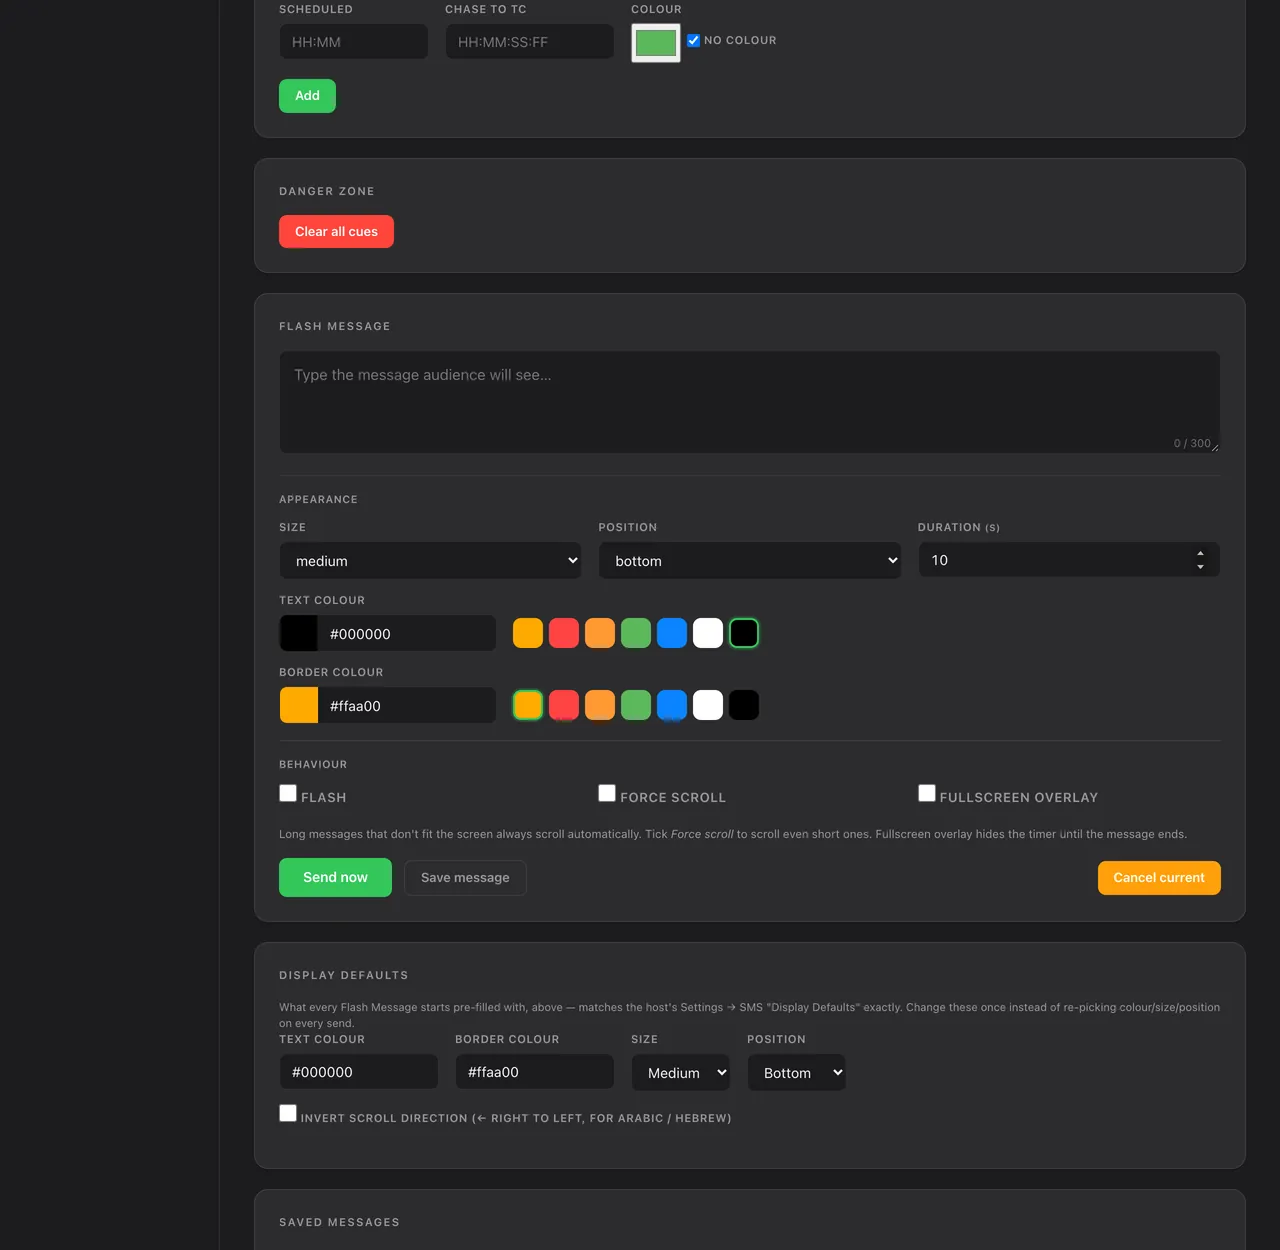Click the green Add button
The height and width of the screenshot is (1250, 1280).
[x=307, y=96]
